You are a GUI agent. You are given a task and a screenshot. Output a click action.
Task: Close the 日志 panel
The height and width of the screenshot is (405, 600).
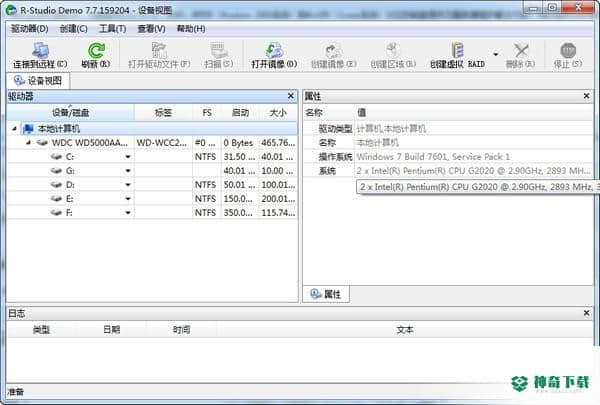(x=586, y=313)
